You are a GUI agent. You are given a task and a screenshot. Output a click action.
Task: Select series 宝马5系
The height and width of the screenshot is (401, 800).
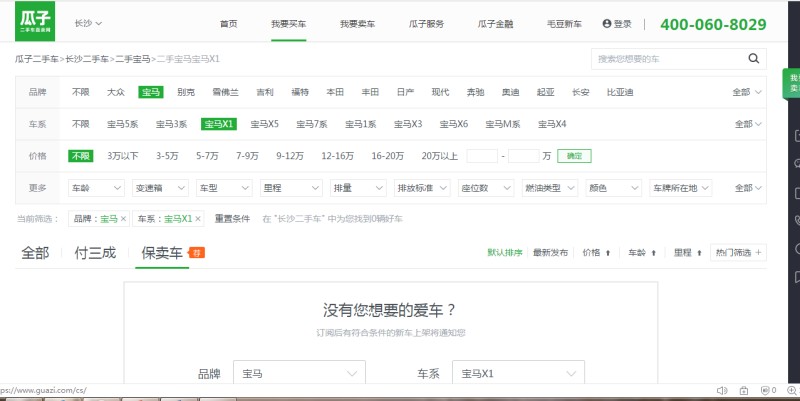coord(122,124)
